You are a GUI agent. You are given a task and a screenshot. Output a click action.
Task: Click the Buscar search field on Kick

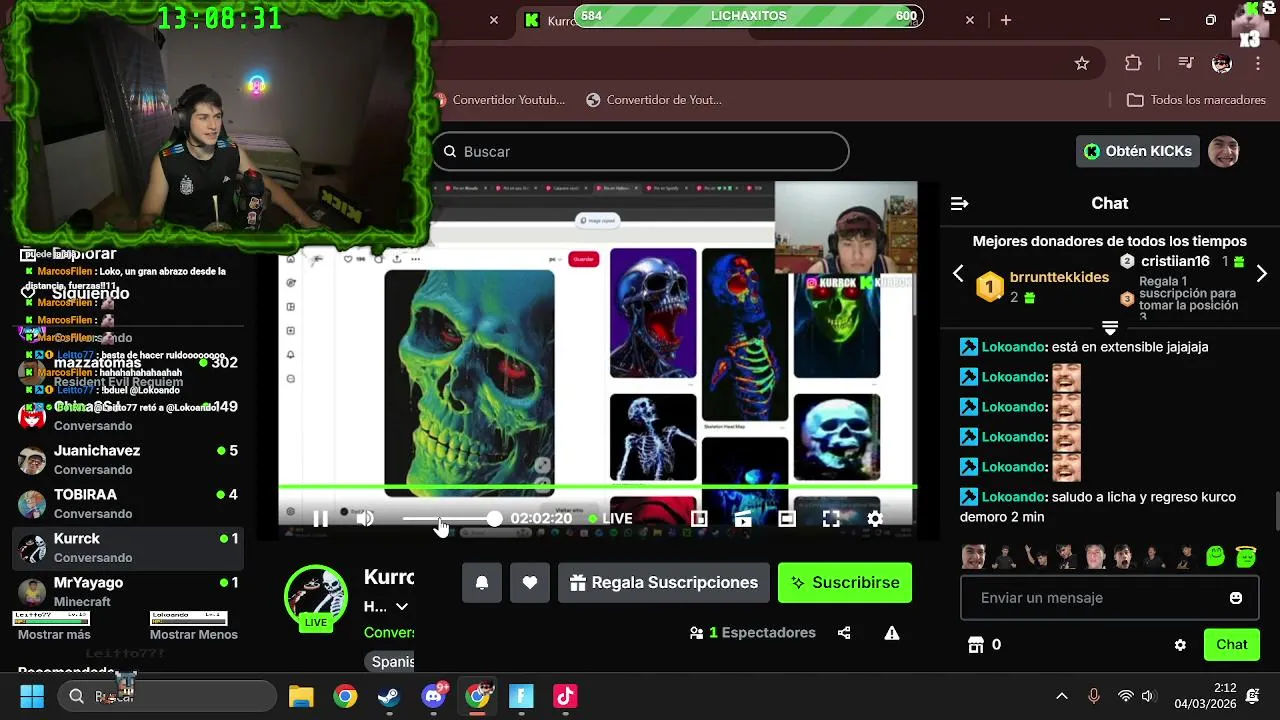click(x=640, y=152)
